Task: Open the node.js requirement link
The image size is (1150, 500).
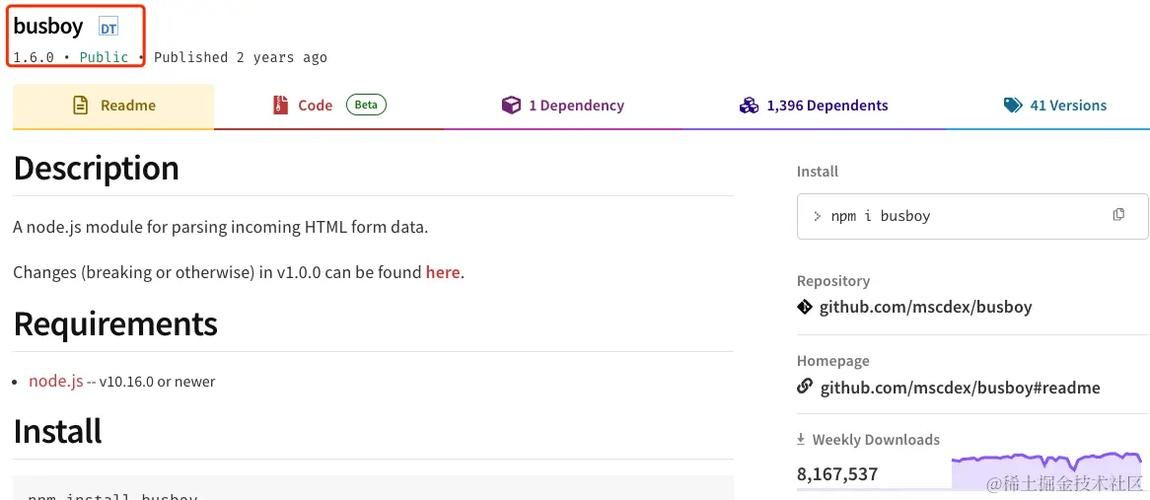Action: 56,381
